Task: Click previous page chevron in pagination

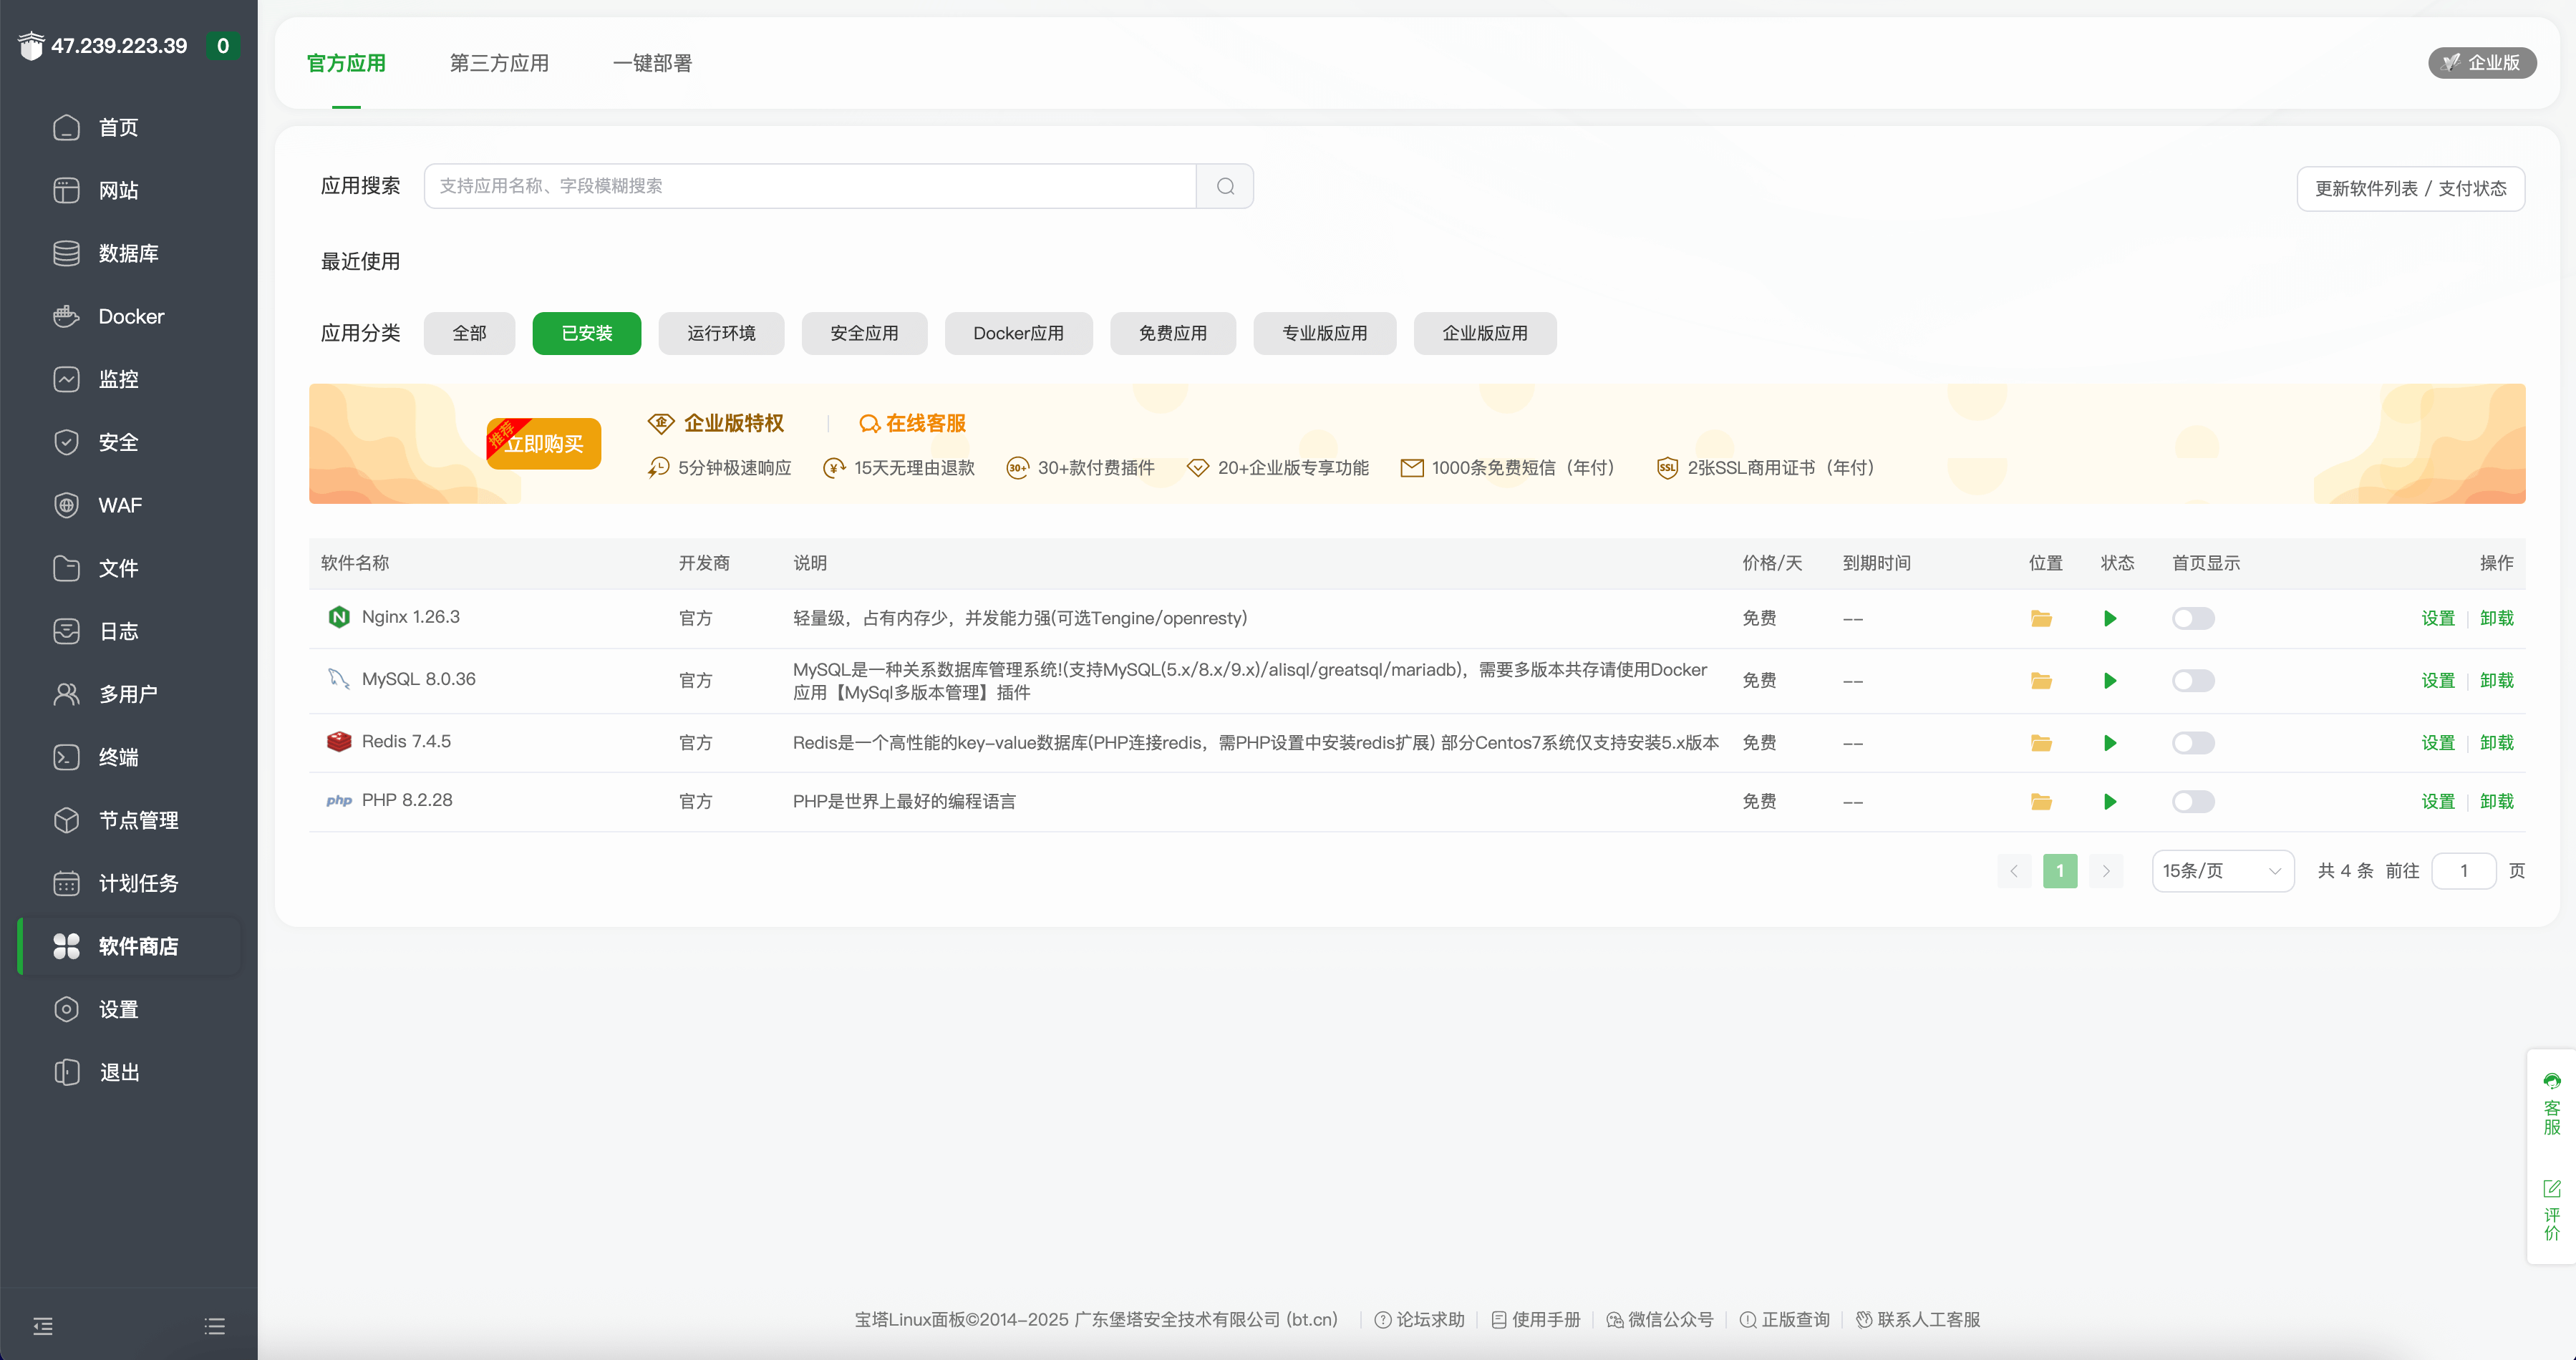Action: click(x=2013, y=871)
